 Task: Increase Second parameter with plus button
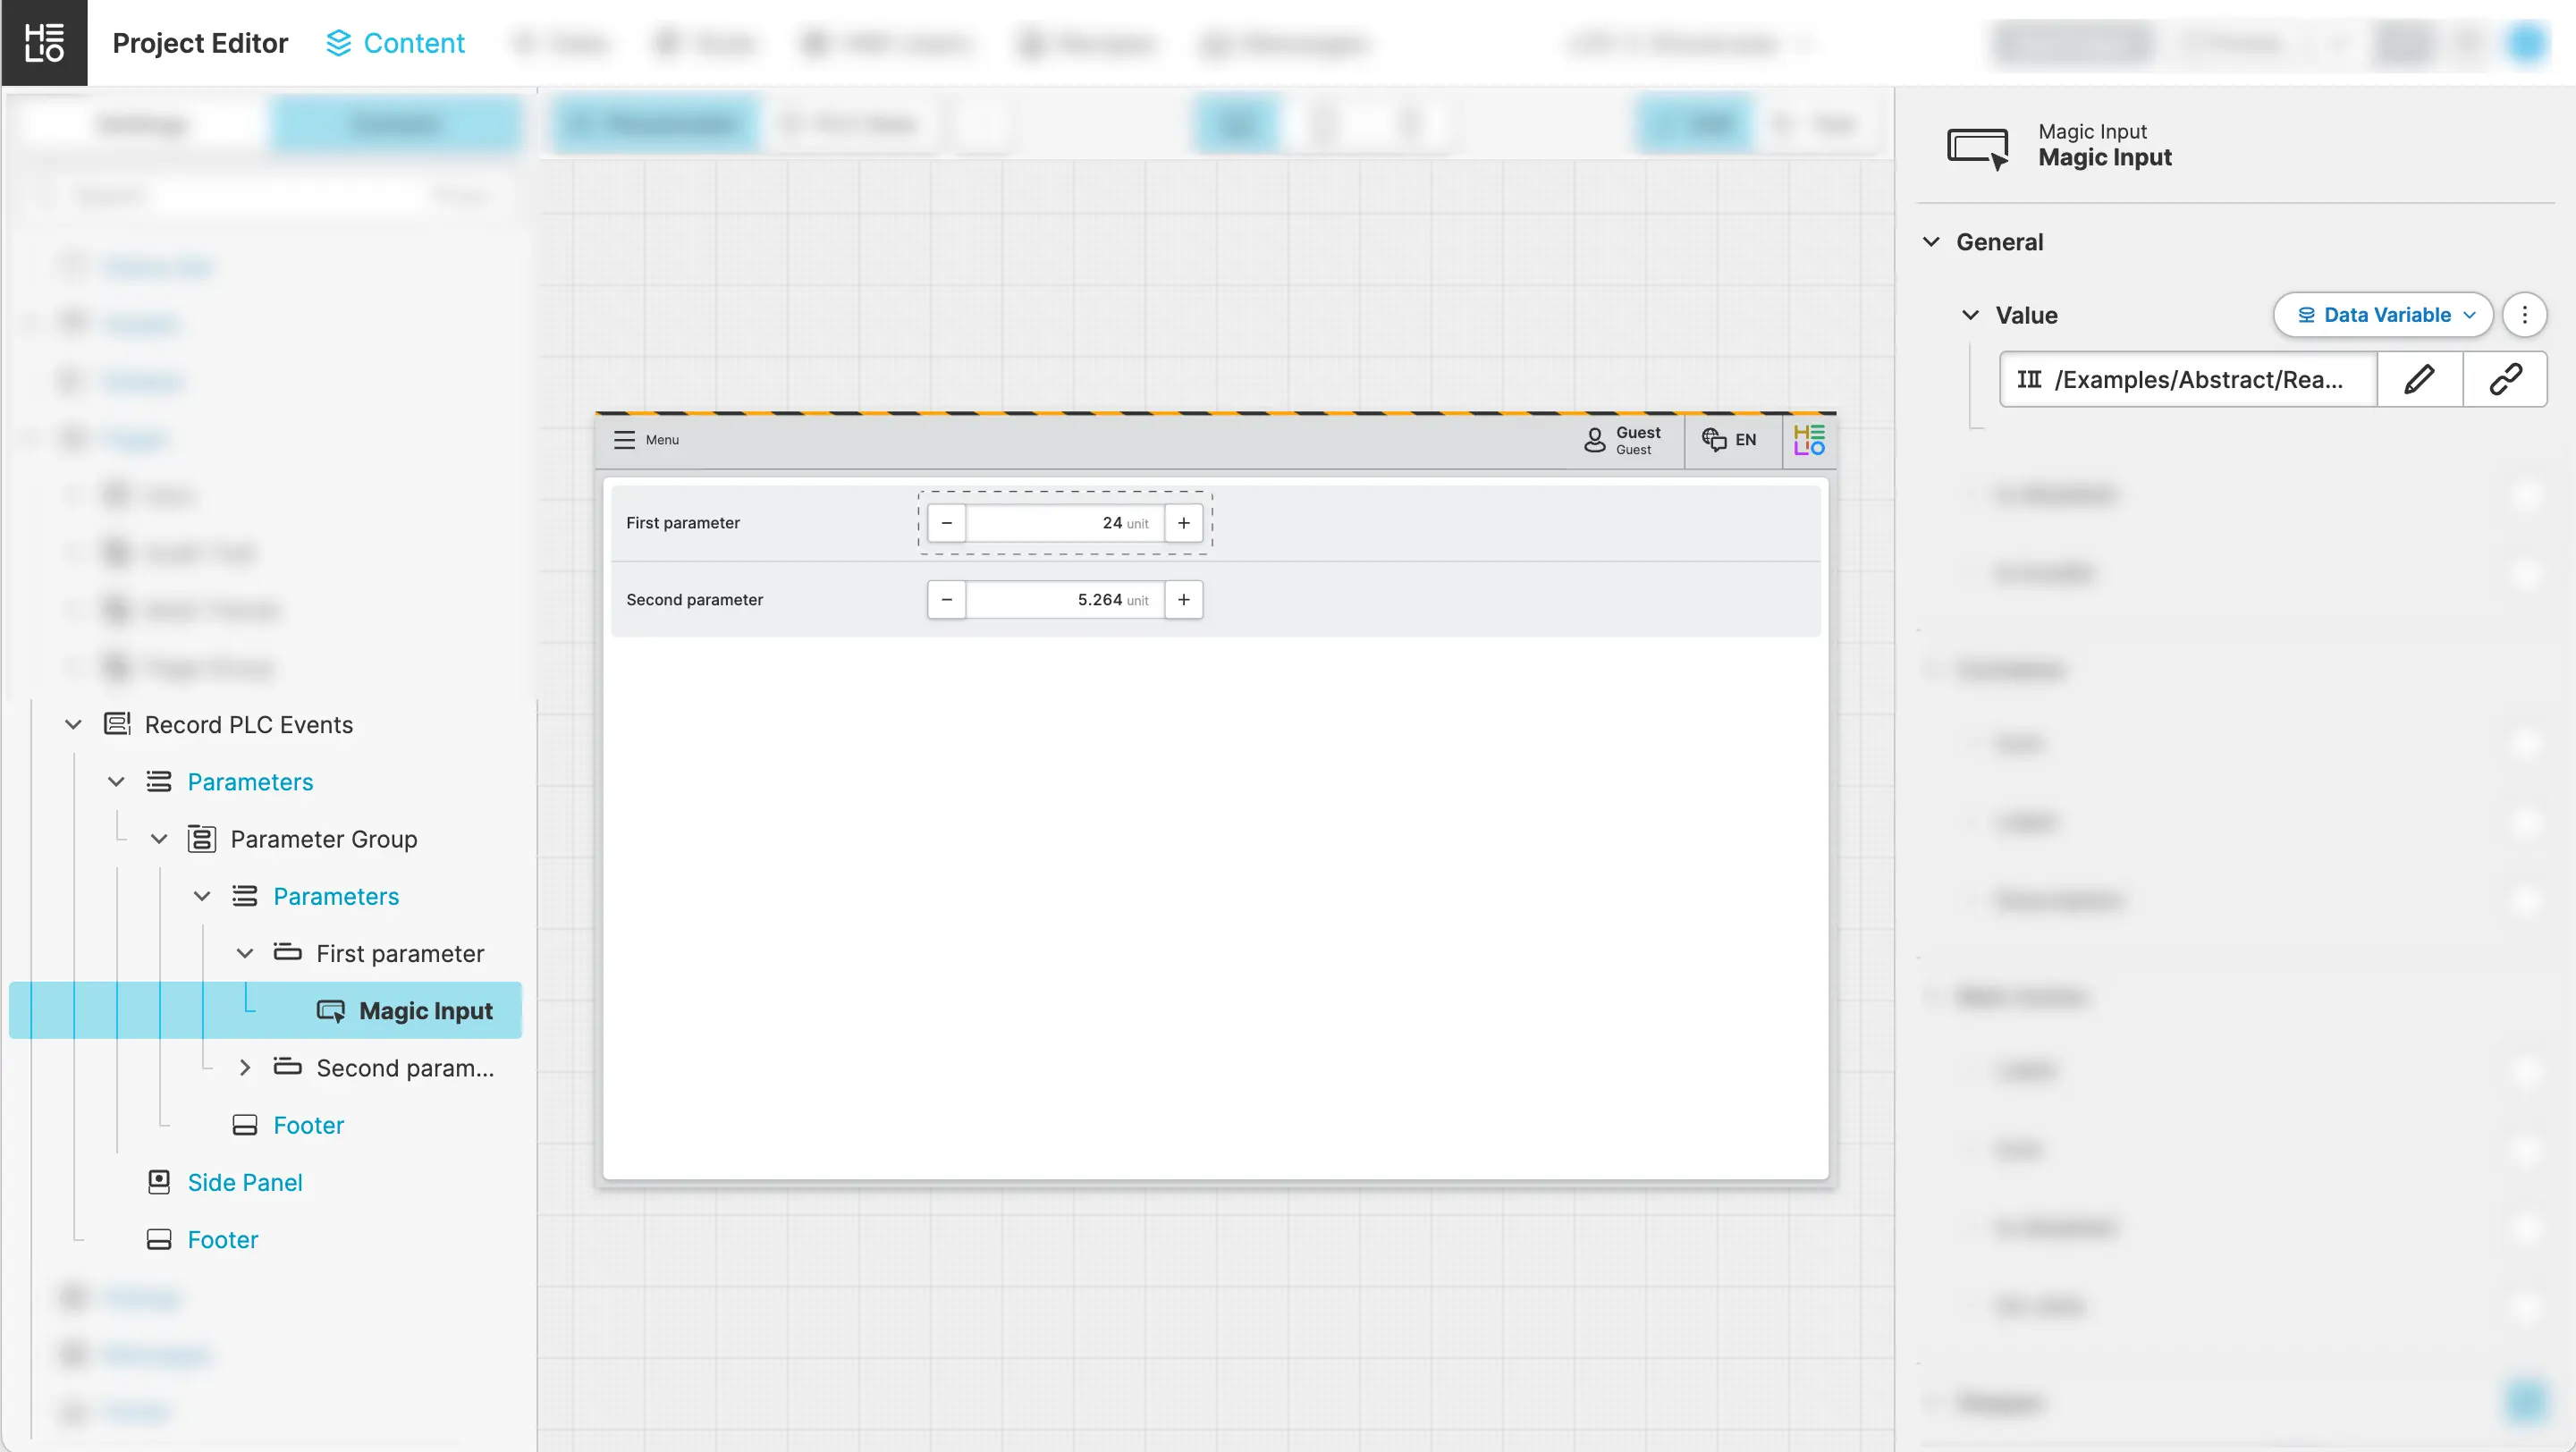click(x=1183, y=600)
